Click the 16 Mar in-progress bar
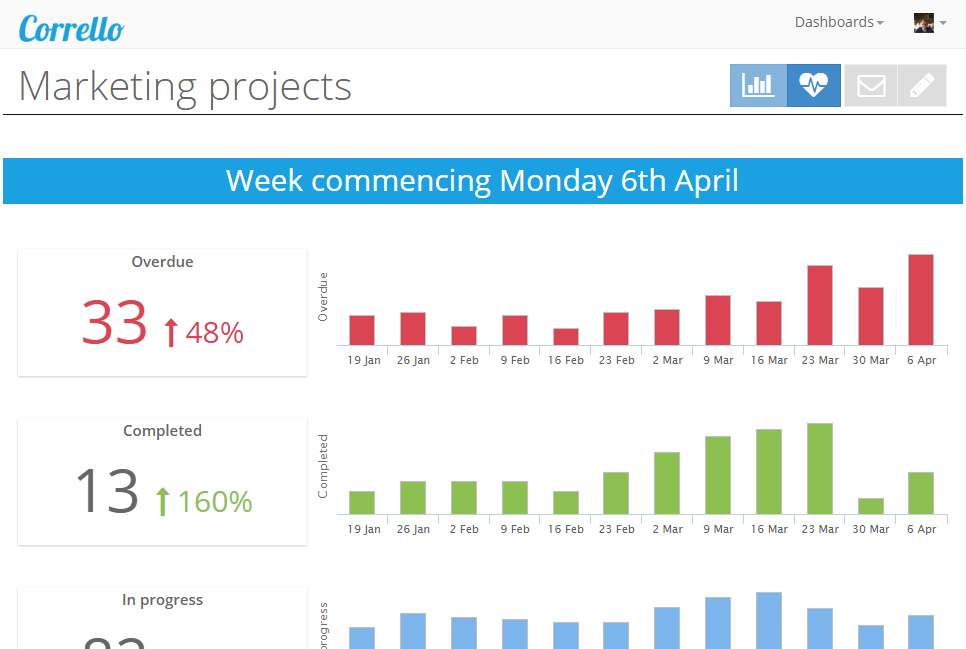This screenshot has height=649, width=966. [769, 620]
